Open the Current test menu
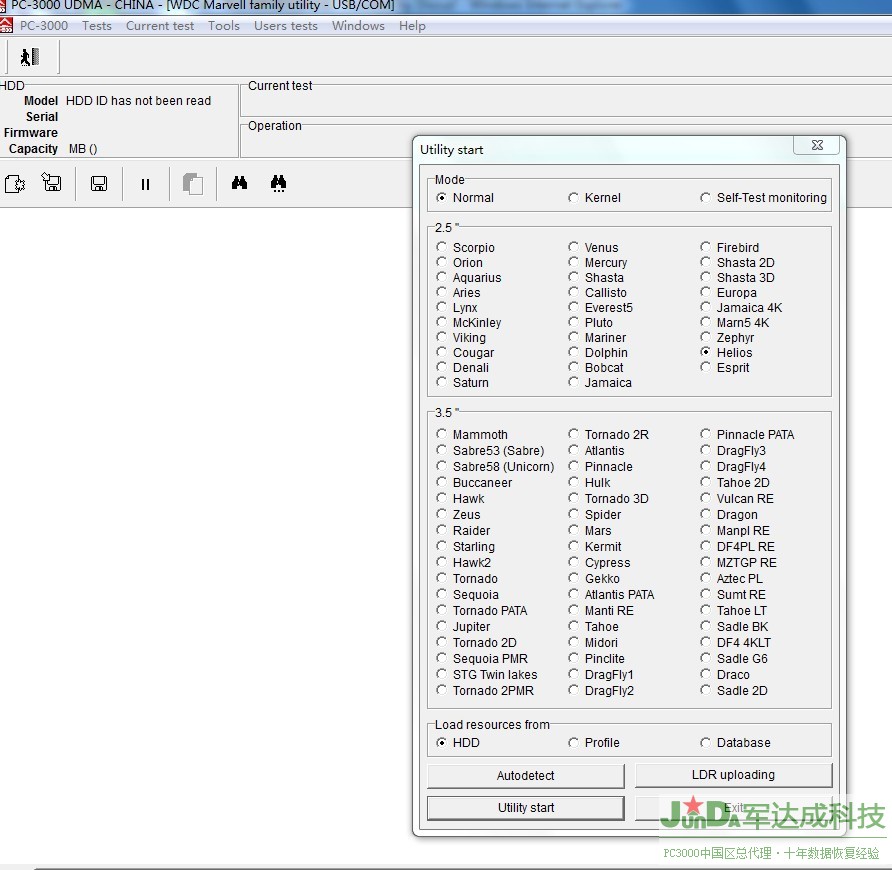 tap(160, 26)
